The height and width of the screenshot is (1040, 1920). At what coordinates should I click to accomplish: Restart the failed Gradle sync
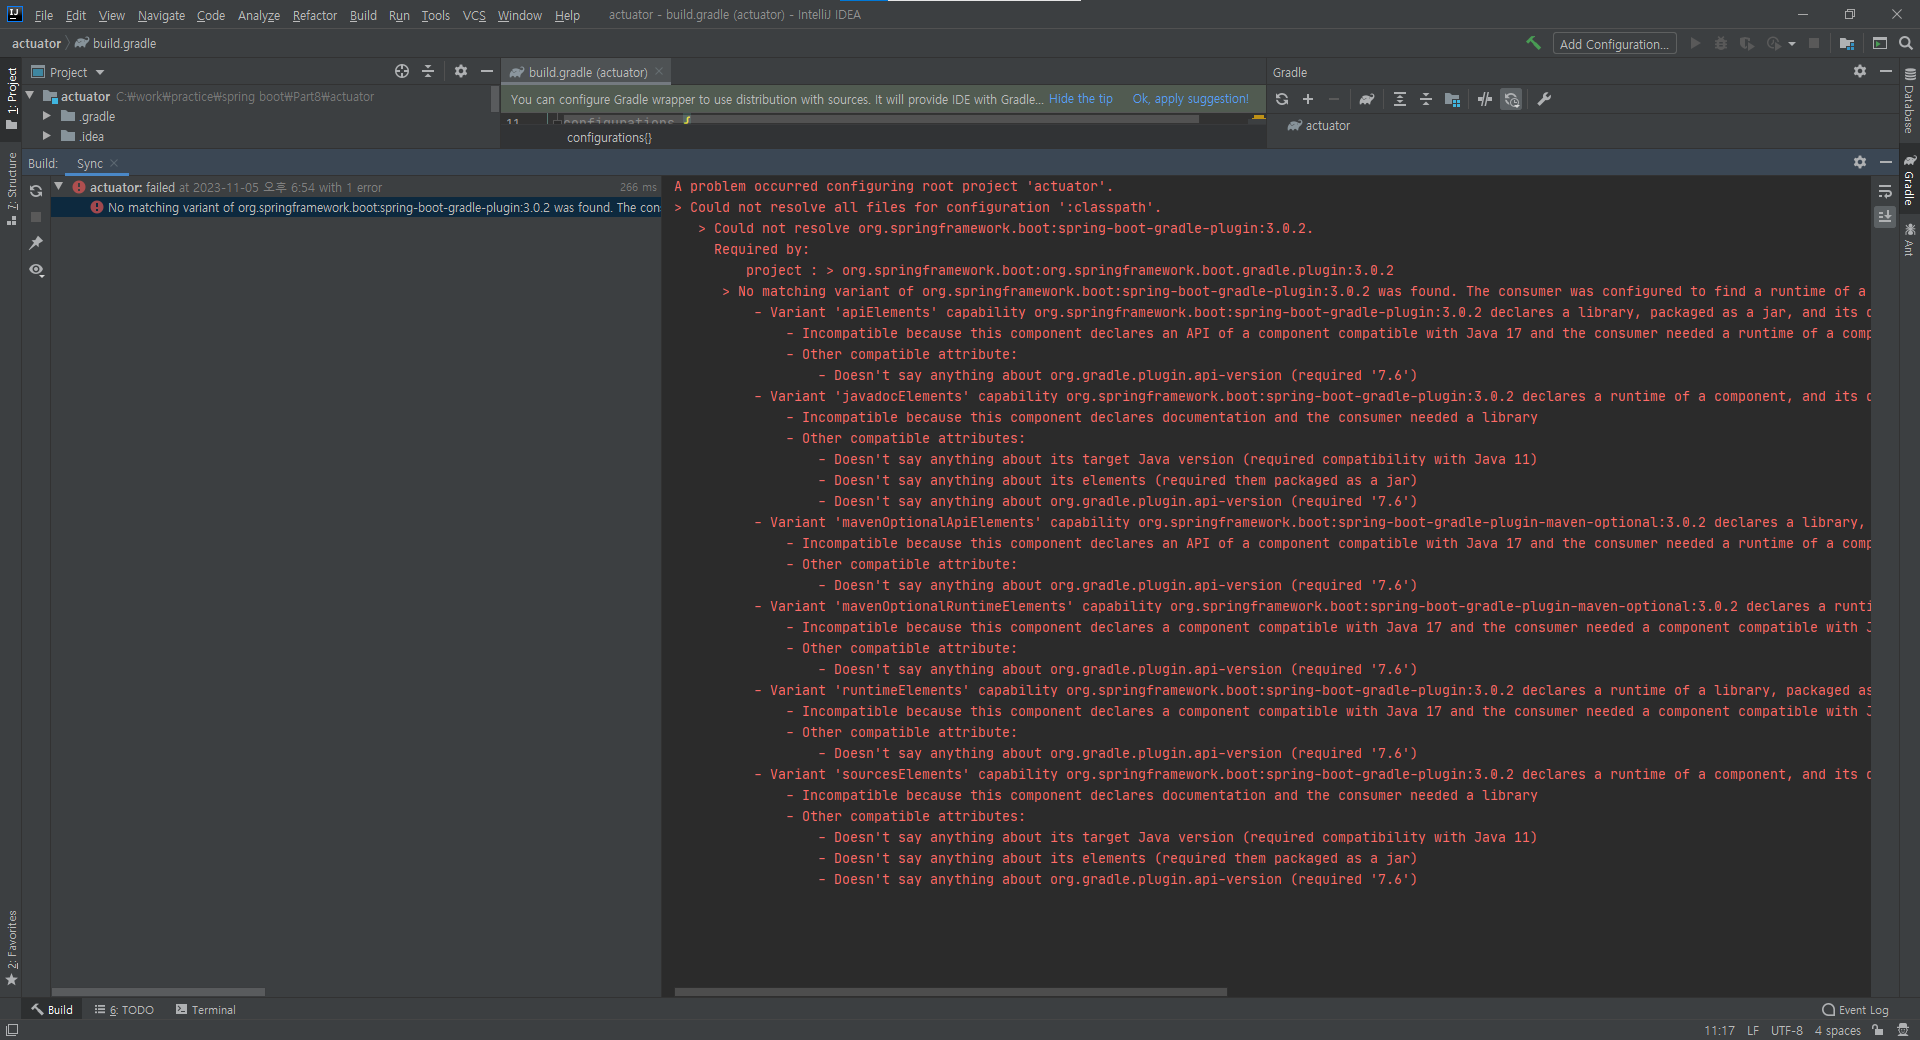(36, 191)
